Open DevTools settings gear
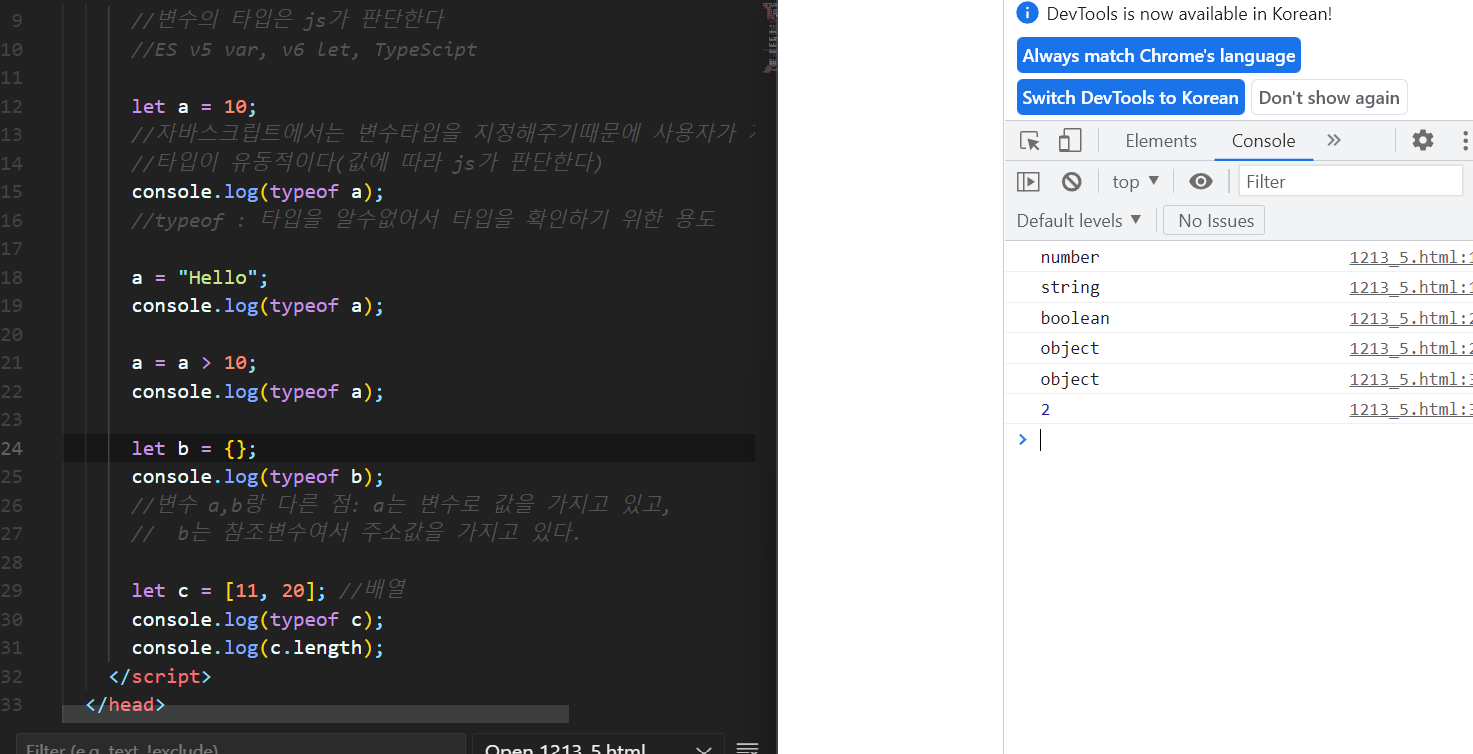Viewport: 1473px width, 754px height. (x=1423, y=141)
